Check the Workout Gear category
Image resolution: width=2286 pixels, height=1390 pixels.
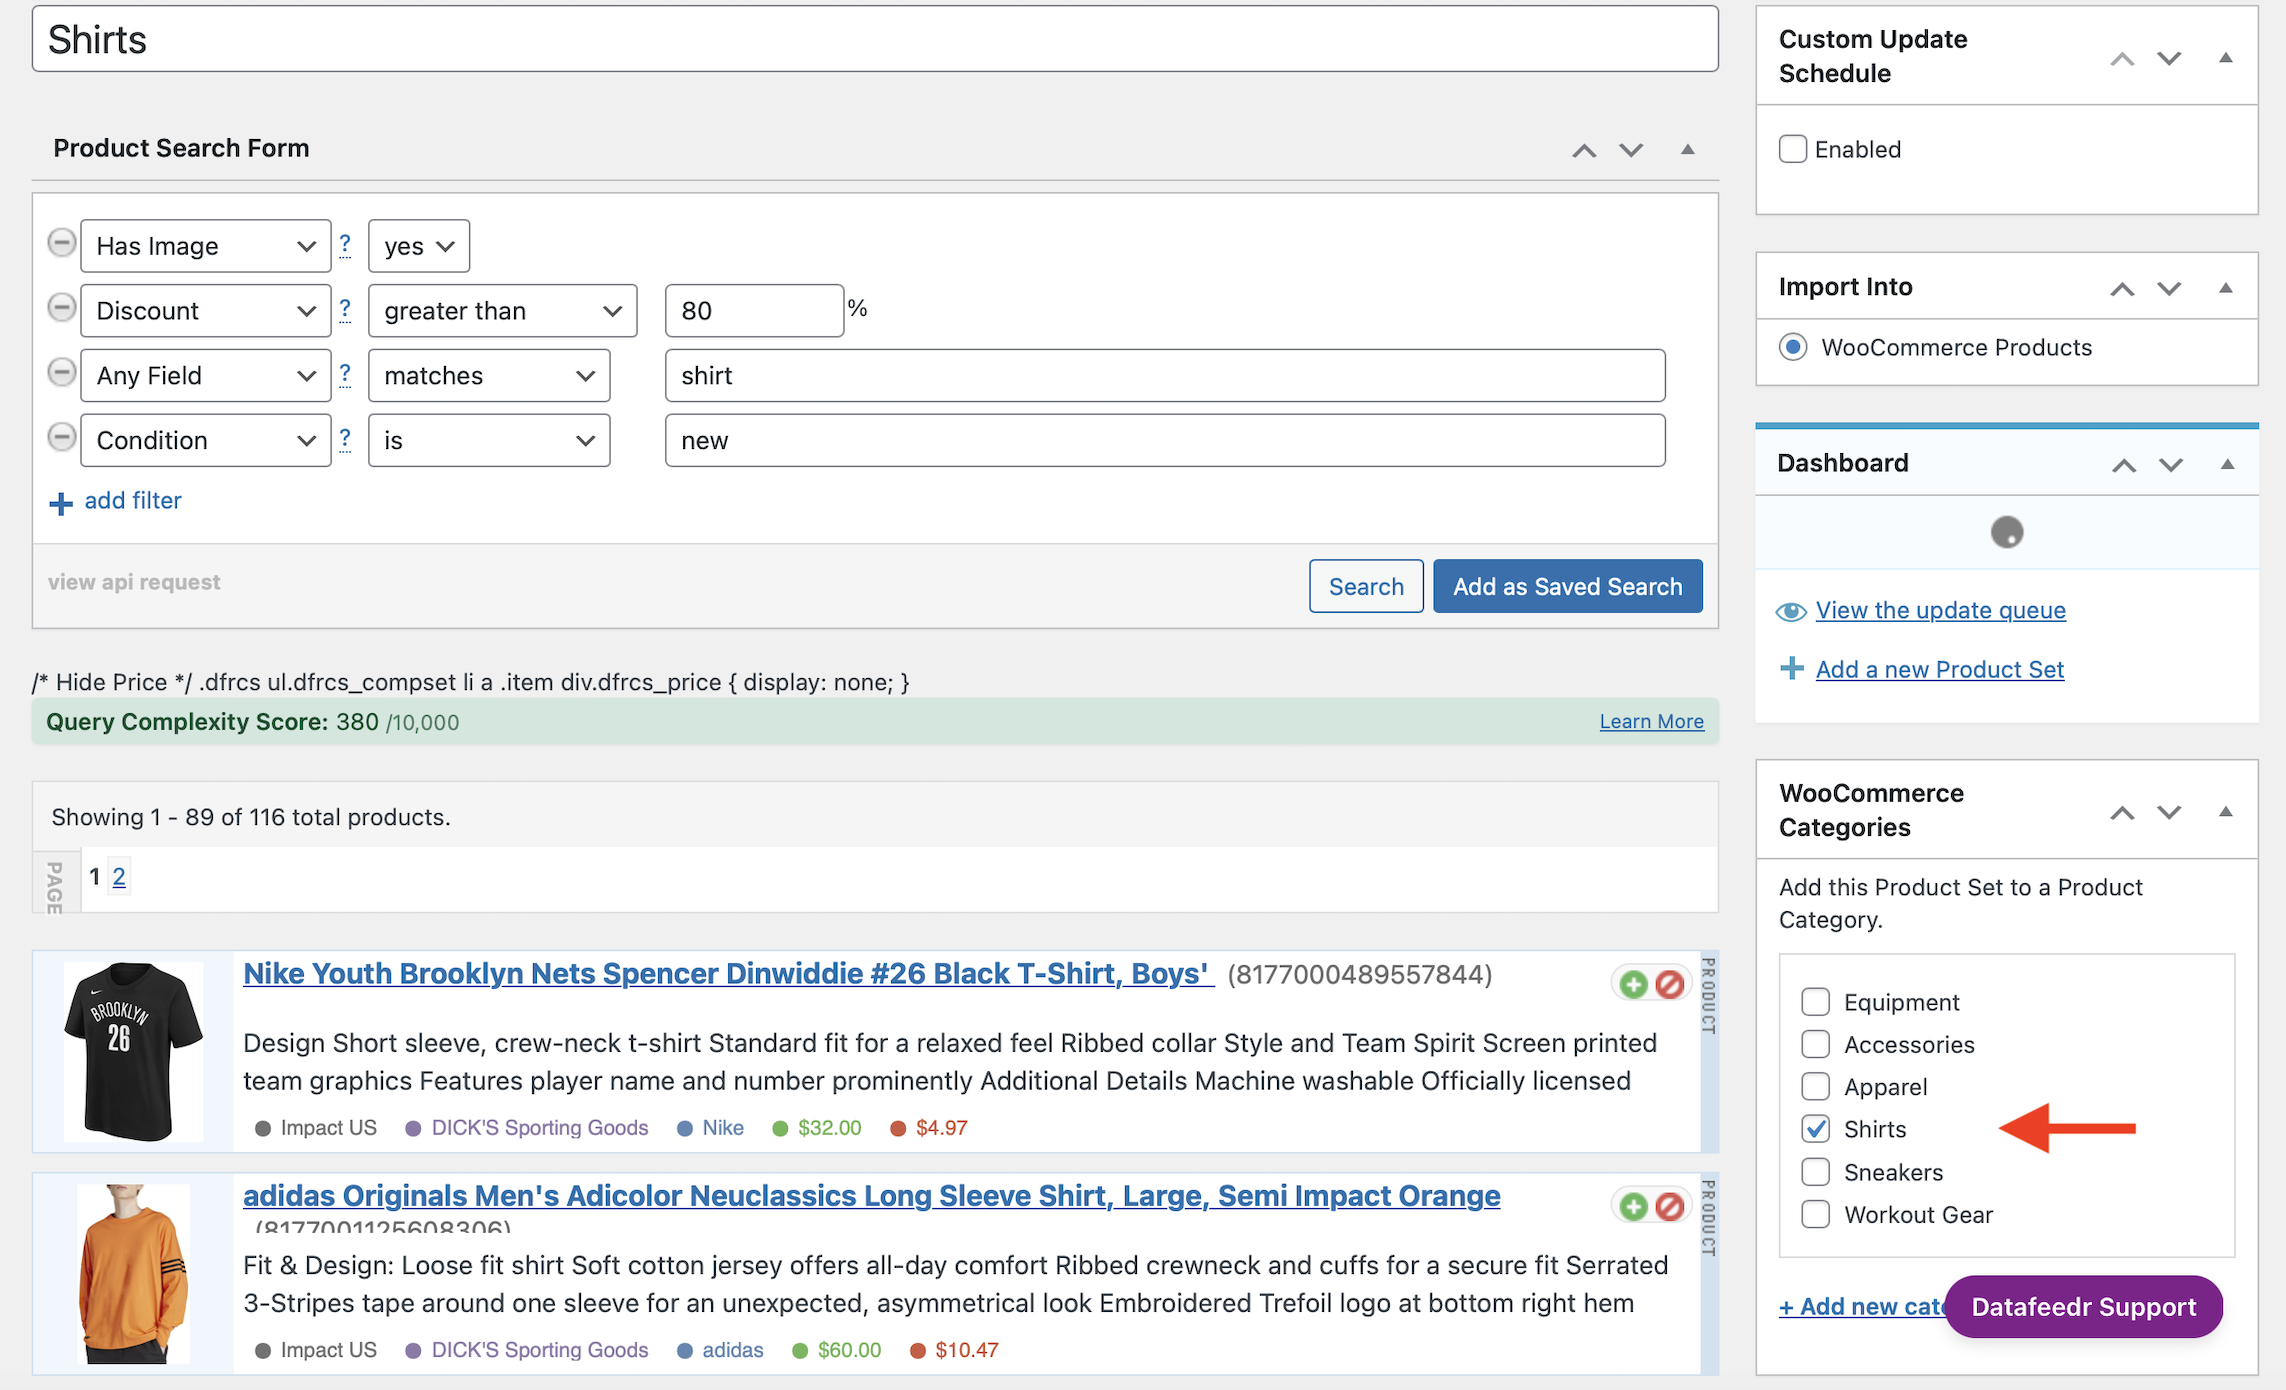[1815, 1214]
